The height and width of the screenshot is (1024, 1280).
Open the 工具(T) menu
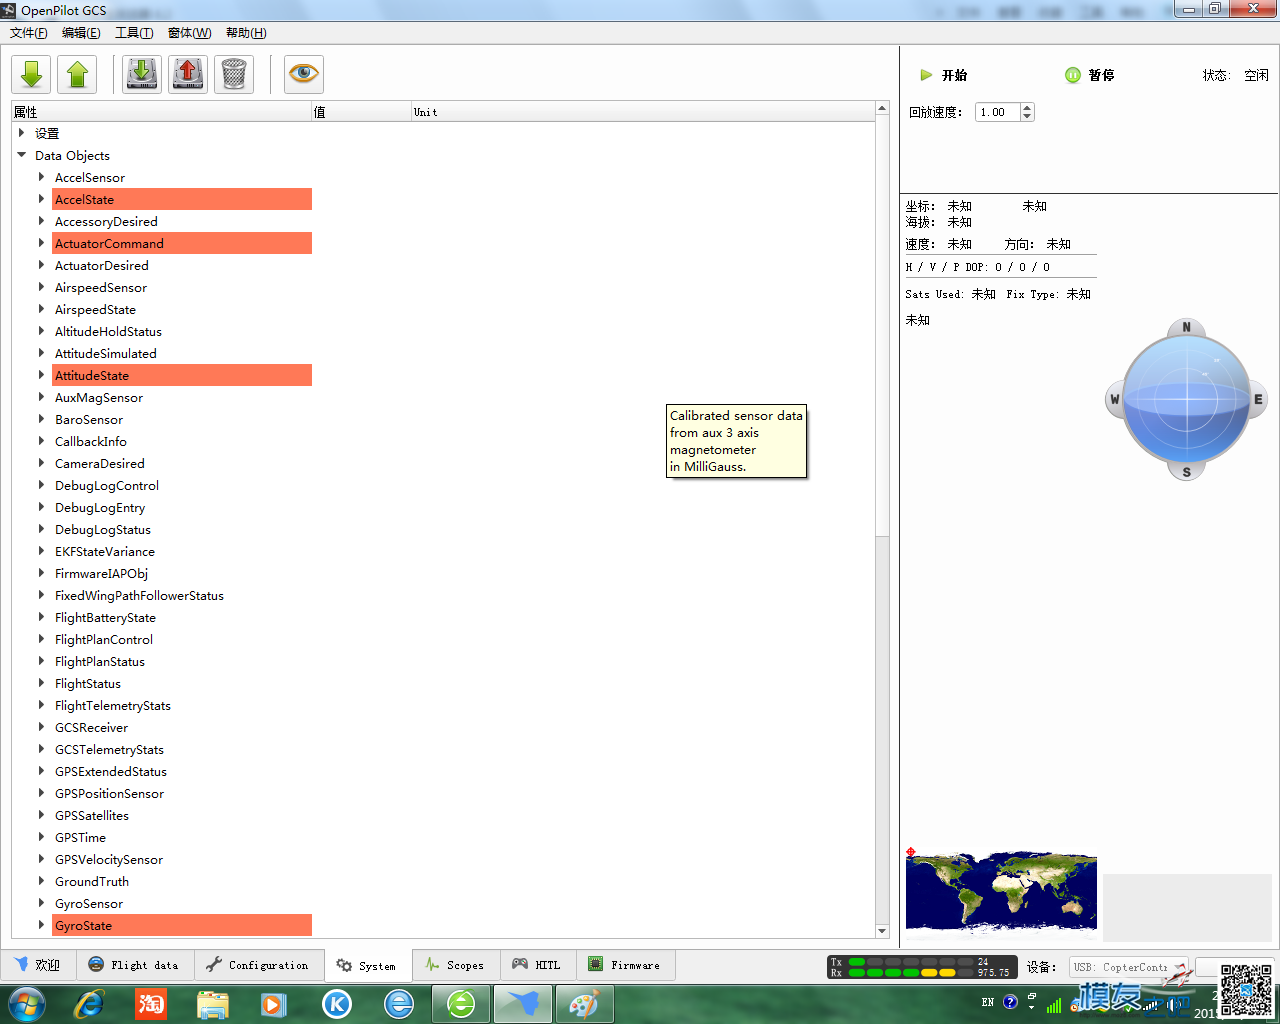click(134, 33)
